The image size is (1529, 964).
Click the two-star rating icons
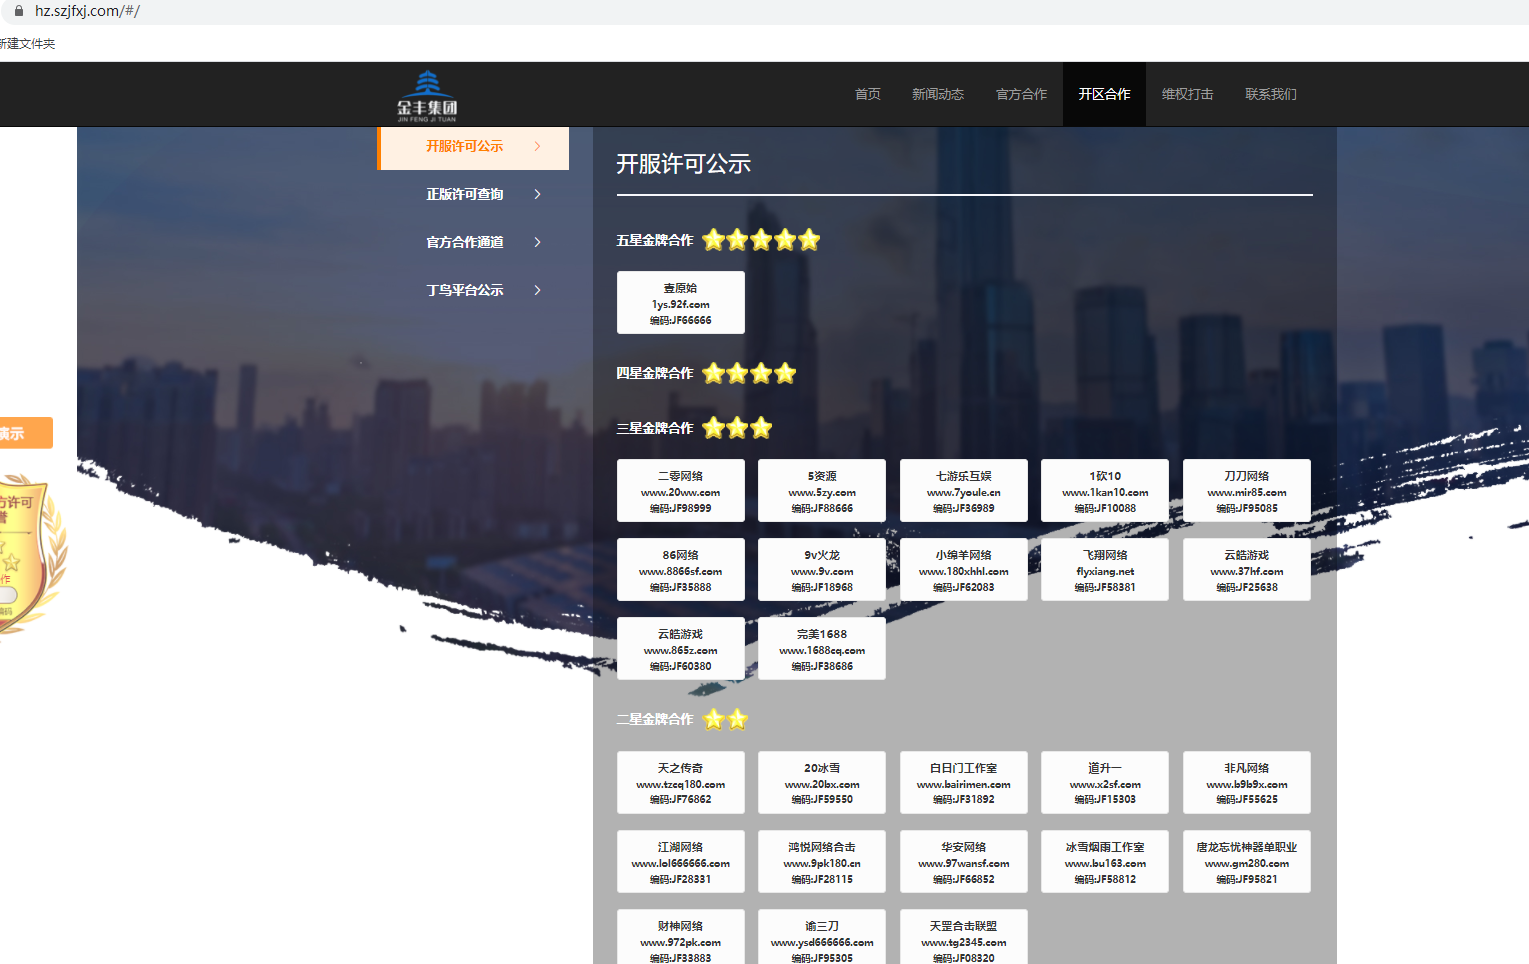pyautogui.click(x=725, y=720)
